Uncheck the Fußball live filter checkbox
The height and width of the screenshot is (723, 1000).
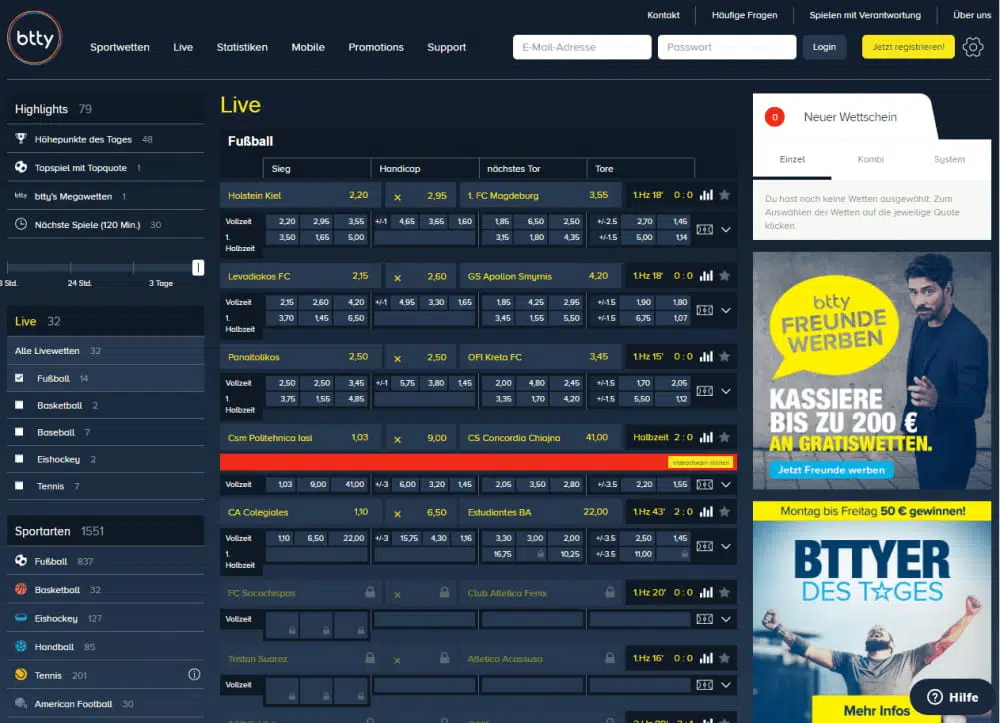click(x=19, y=378)
